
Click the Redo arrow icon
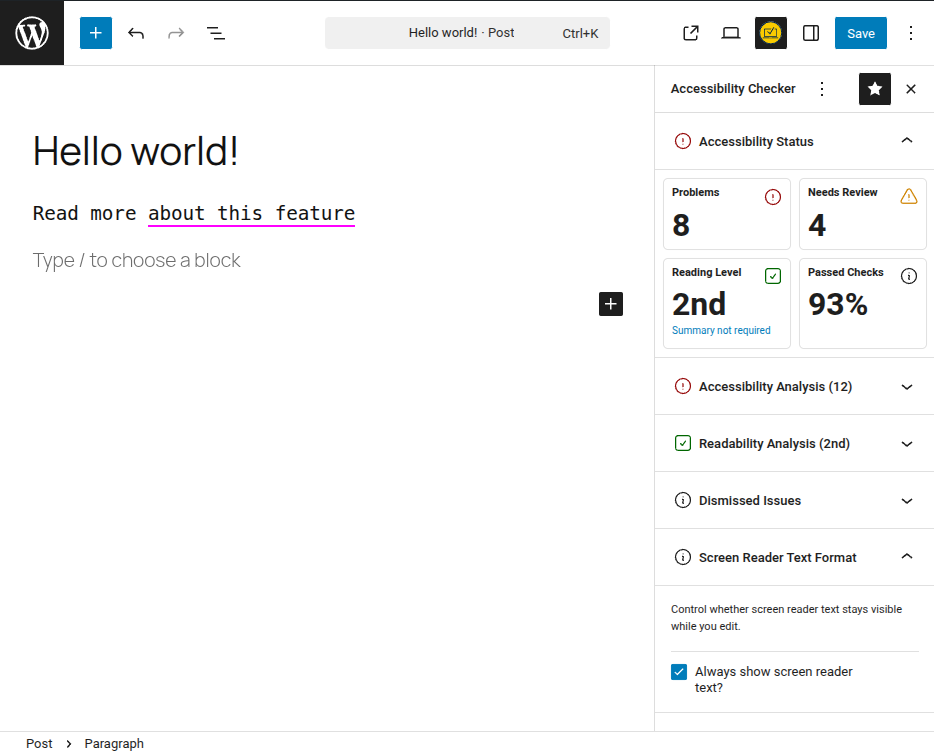176,32
